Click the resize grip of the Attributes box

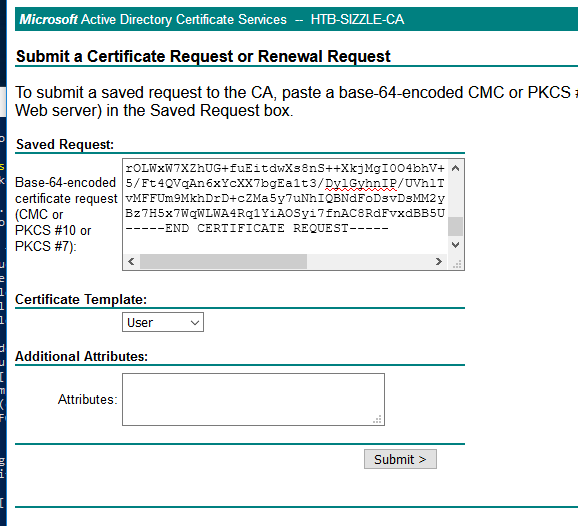377,419
